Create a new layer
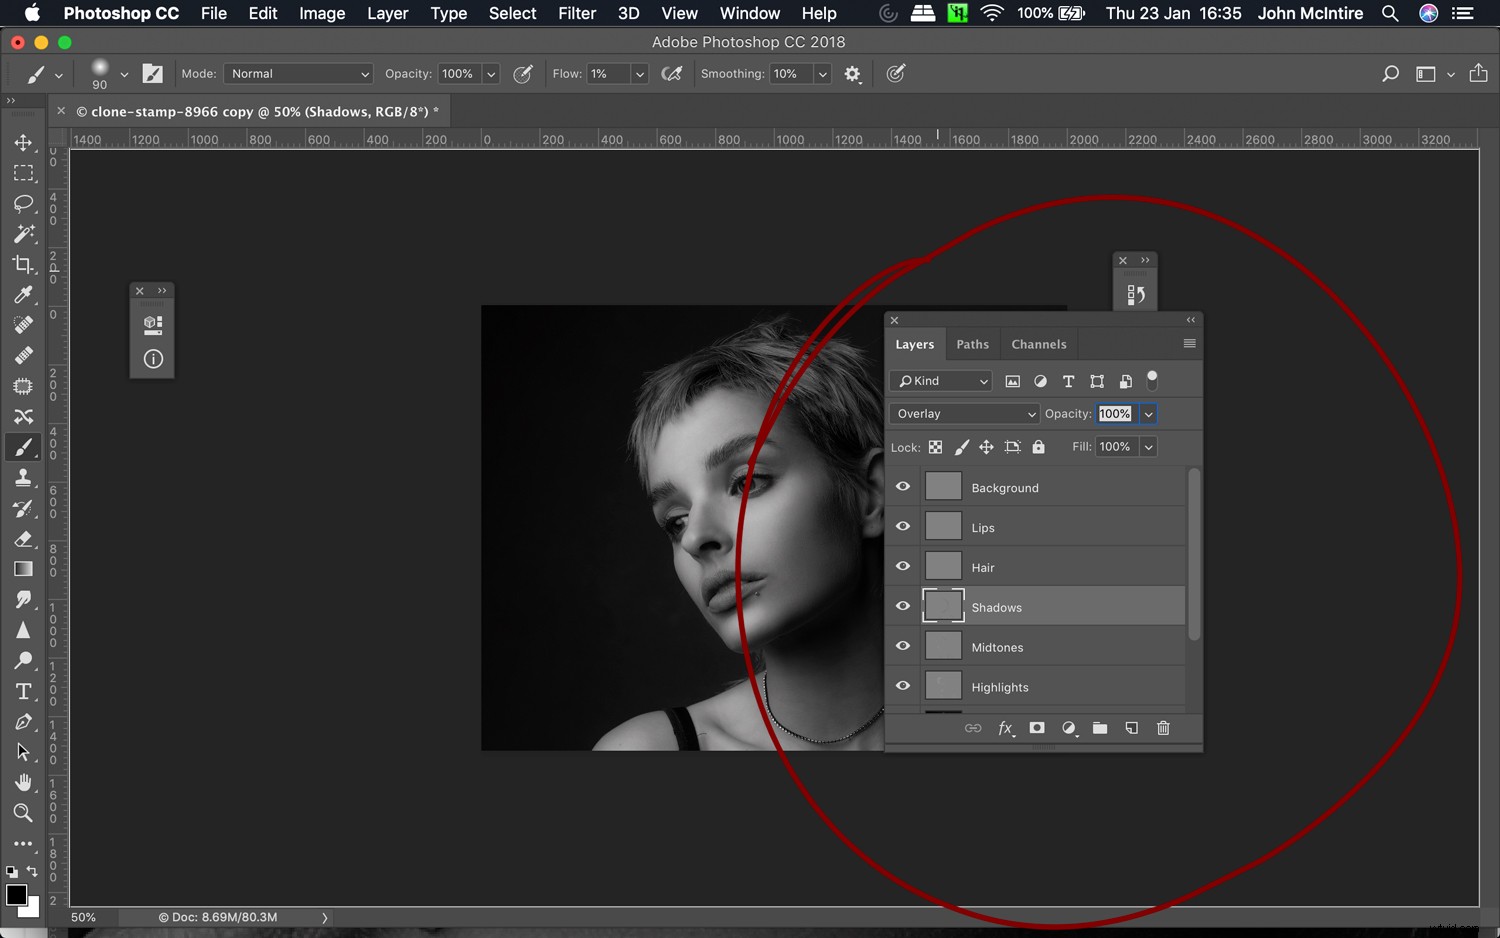The height and width of the screenshot is (938, 1500). coord(1131,728)
